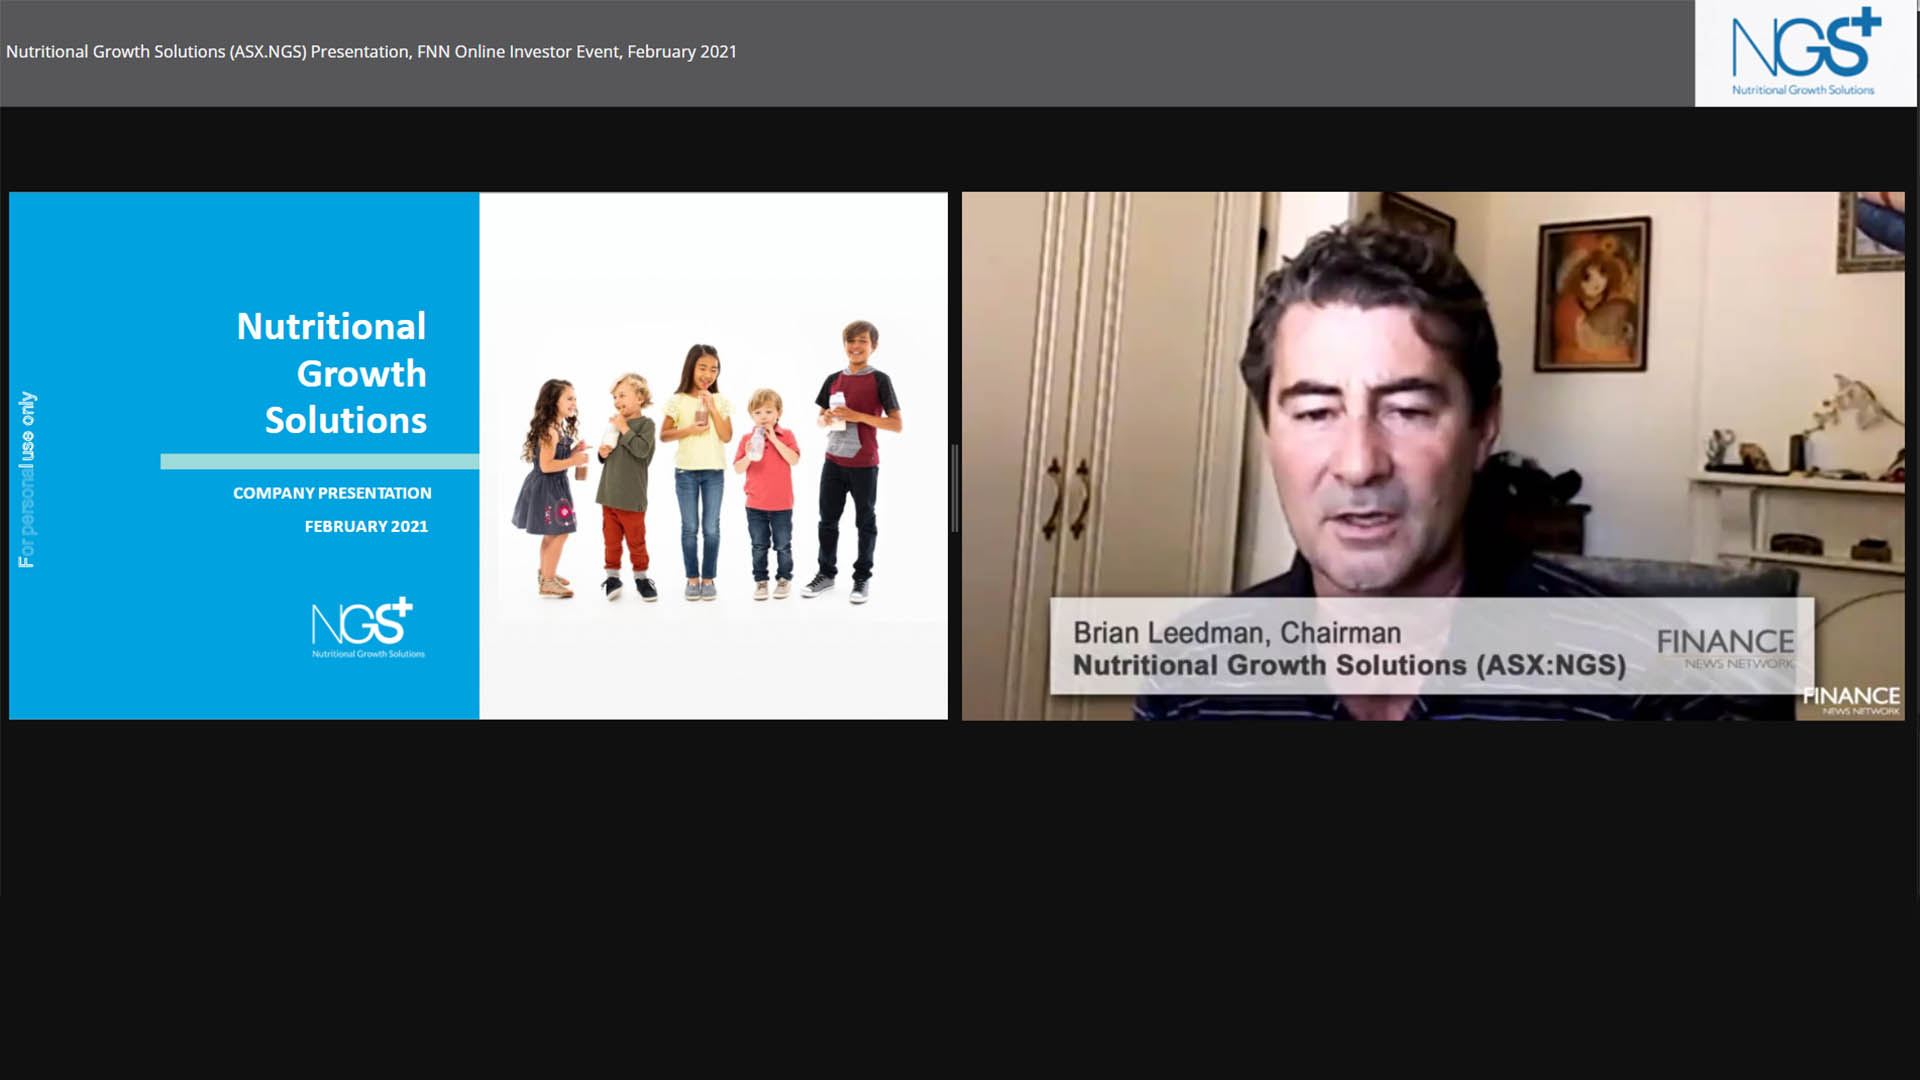Screen dimensions: 1920x1080
Task: Click the Finance watermark at video's bottom corner
Action: click(1851, 700)
